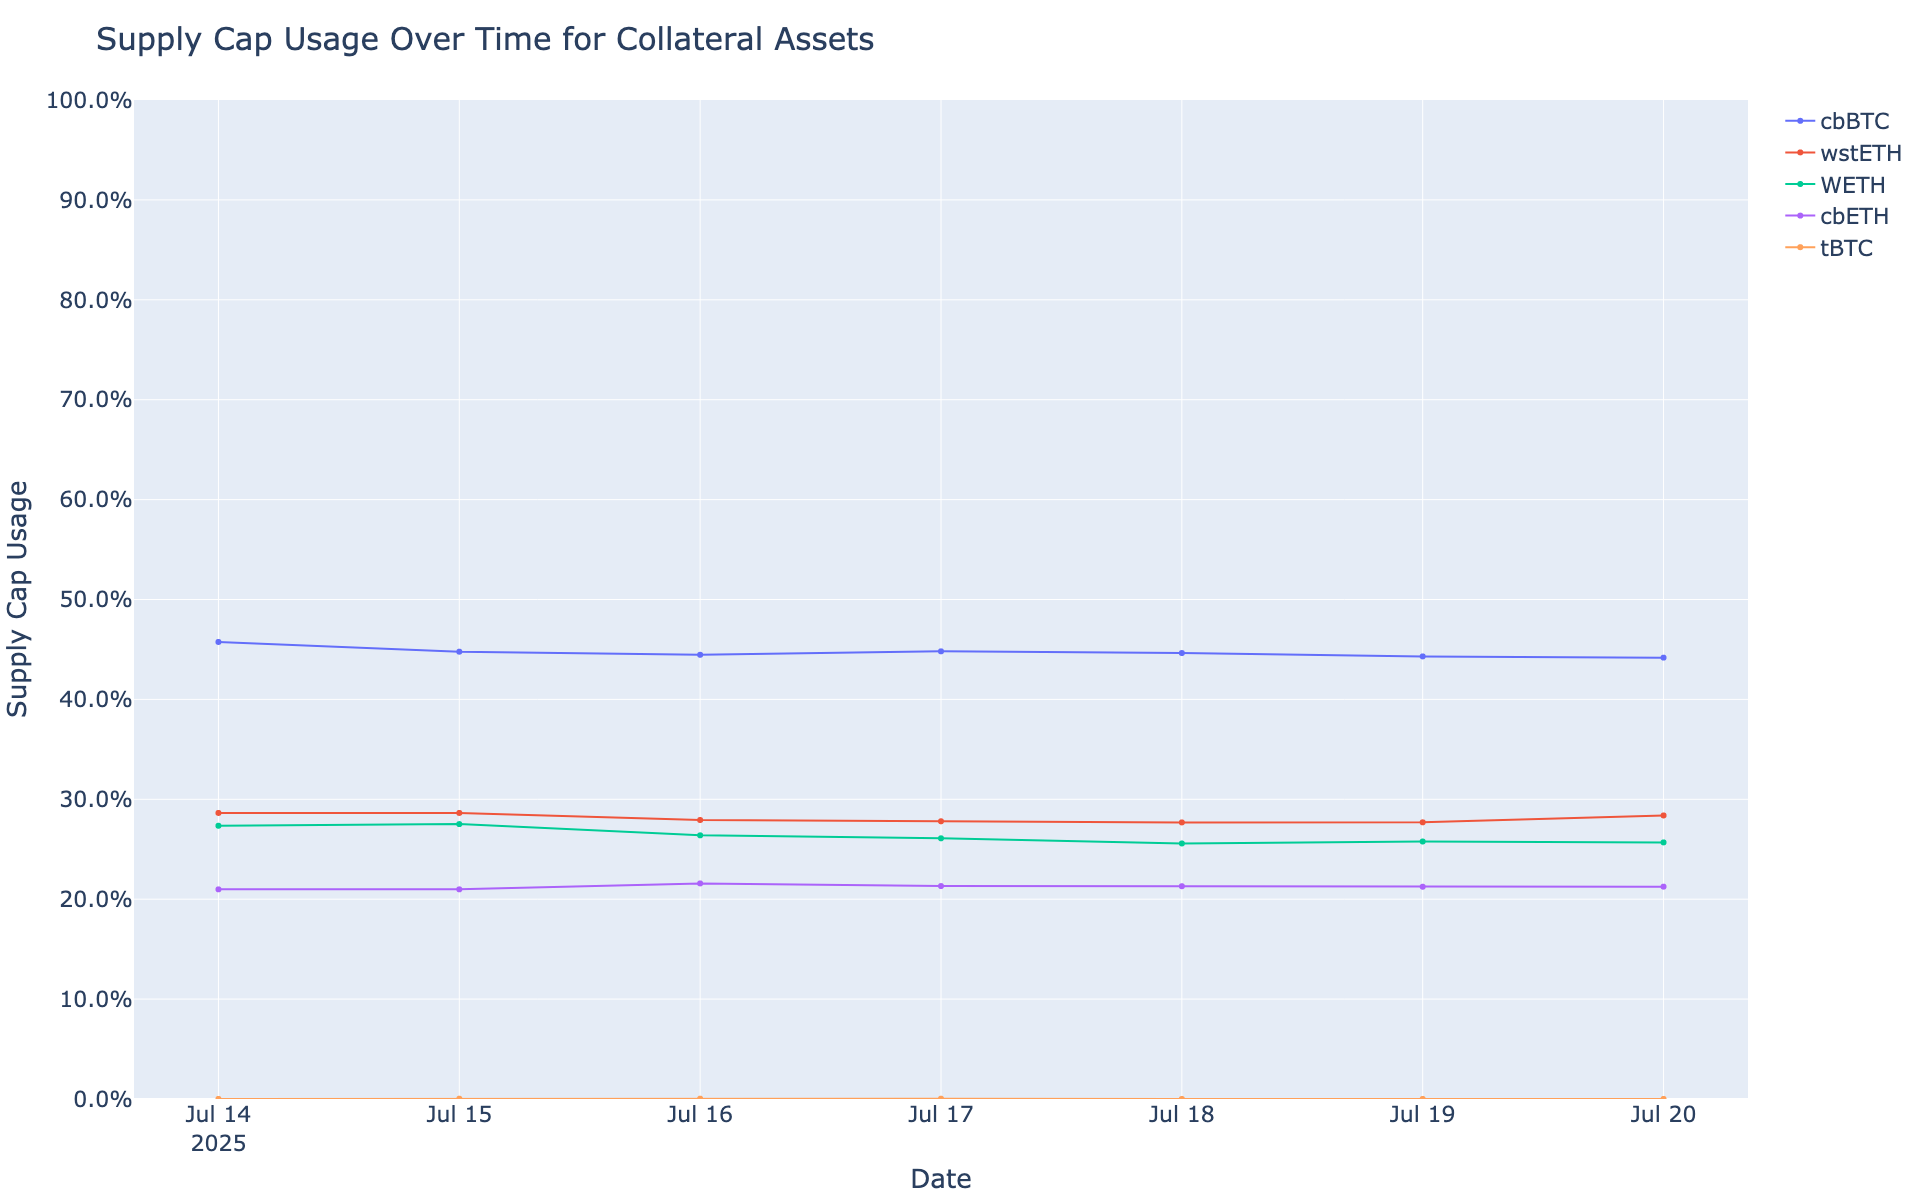1920x1200 pixels.
Task: Click cbBTC data point on Jul 14
Action: [218, 642]
